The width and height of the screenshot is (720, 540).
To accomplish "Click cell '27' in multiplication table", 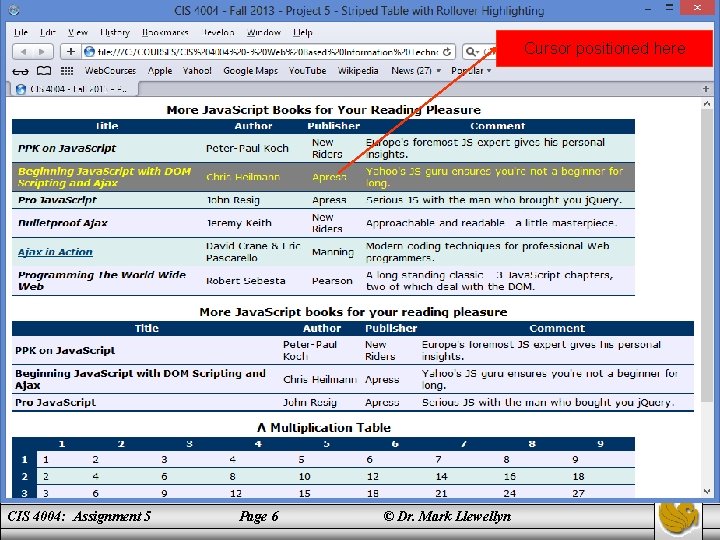I will [578, 493].
